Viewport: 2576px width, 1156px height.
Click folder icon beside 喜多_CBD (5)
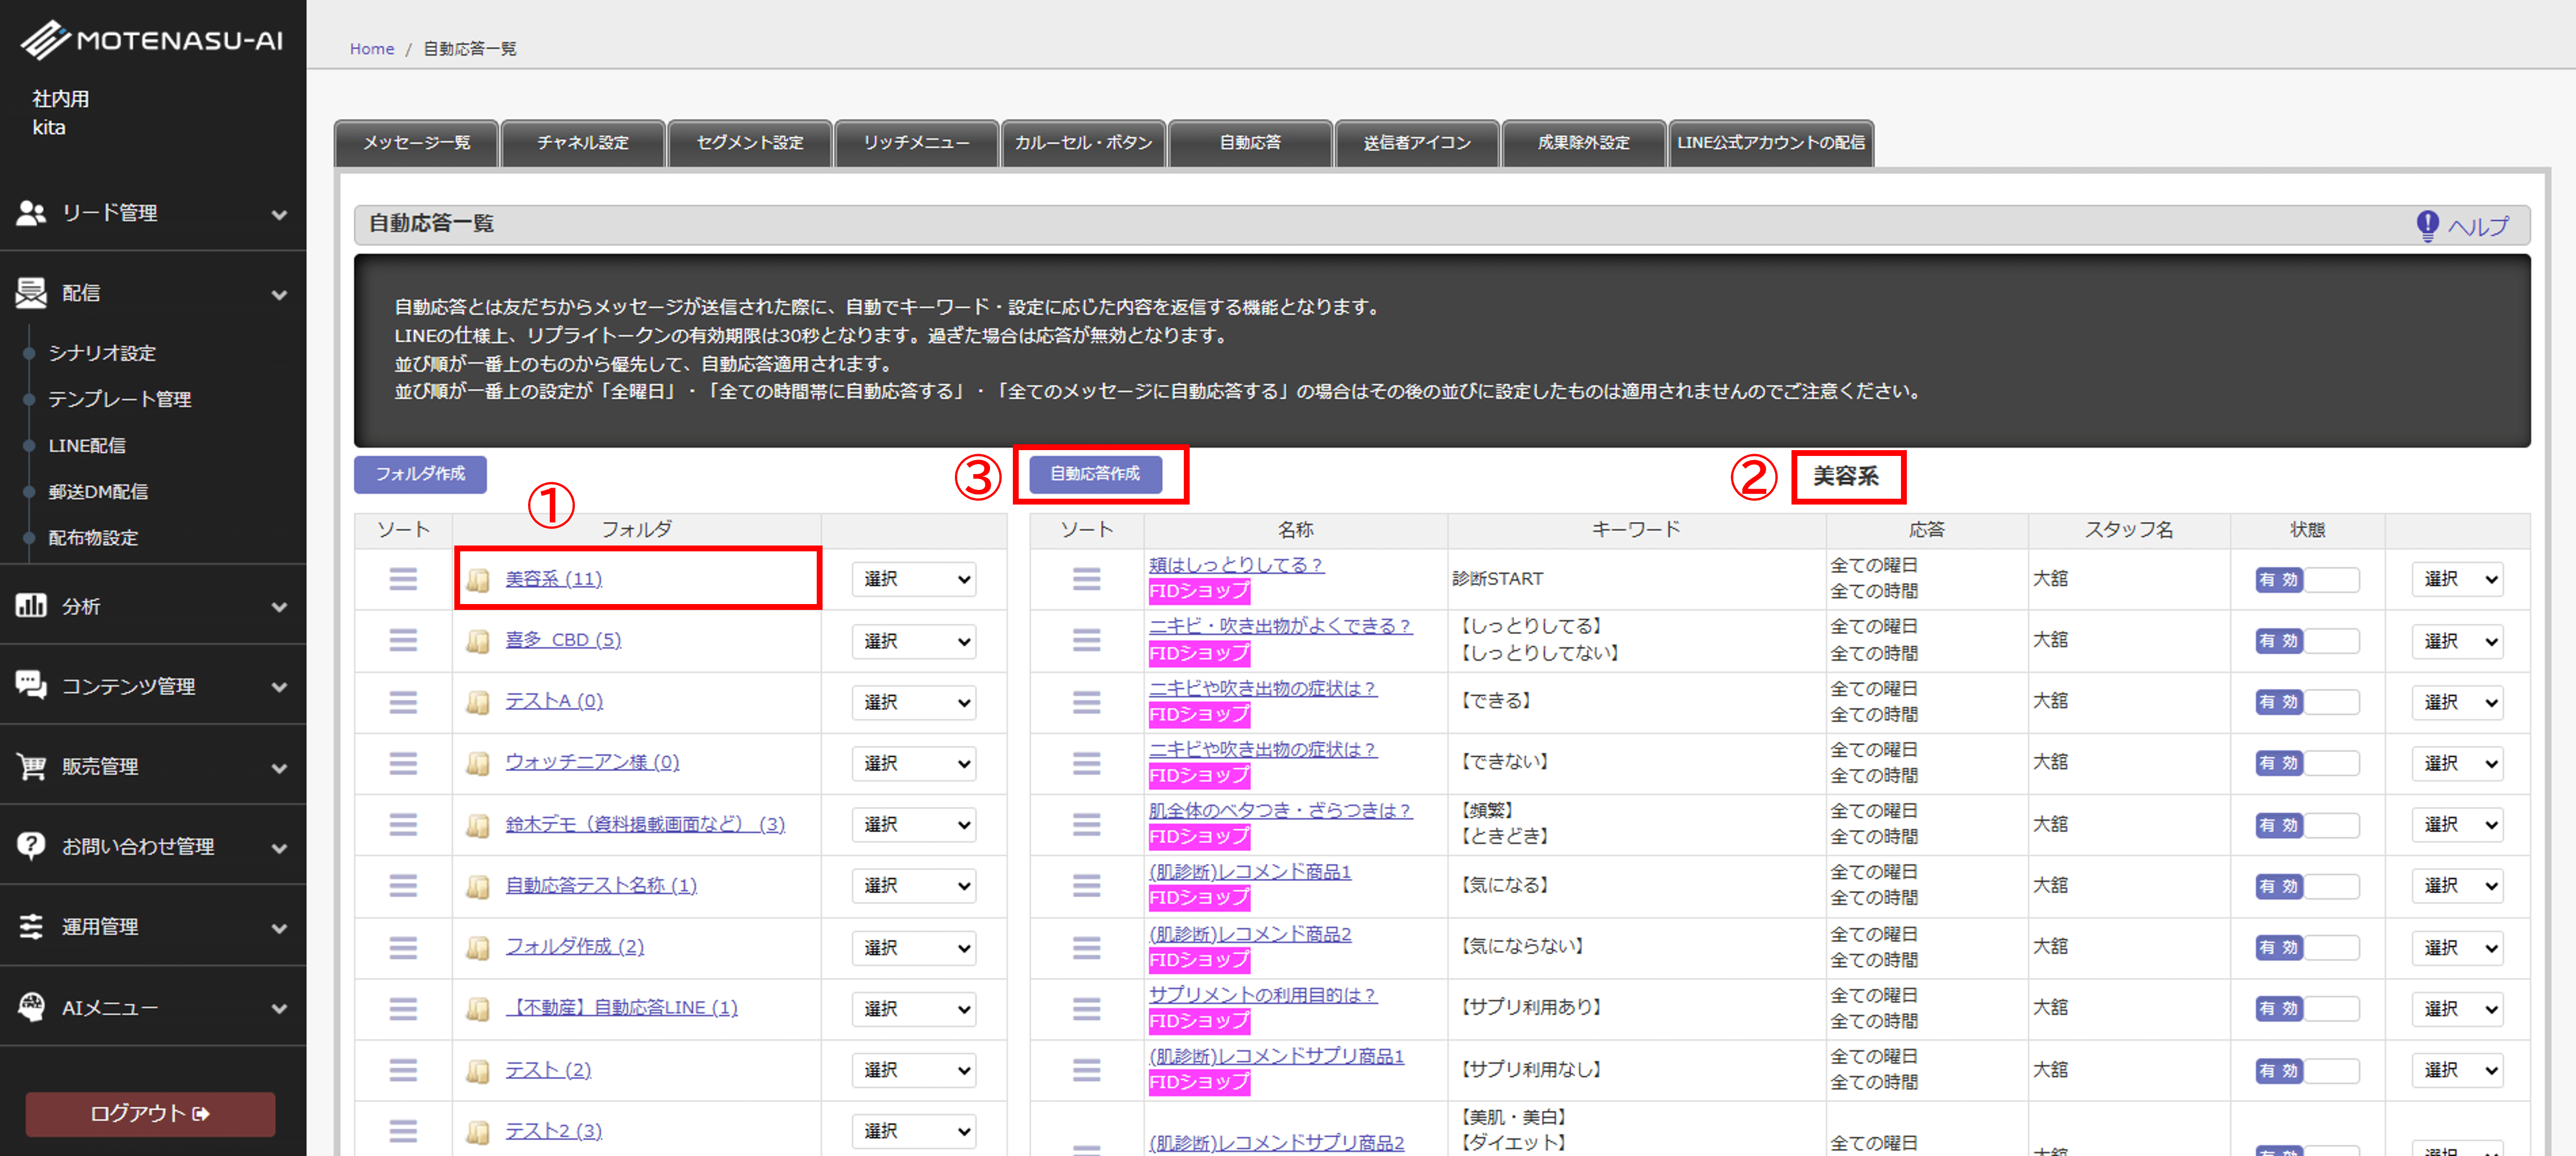[478, 641]
